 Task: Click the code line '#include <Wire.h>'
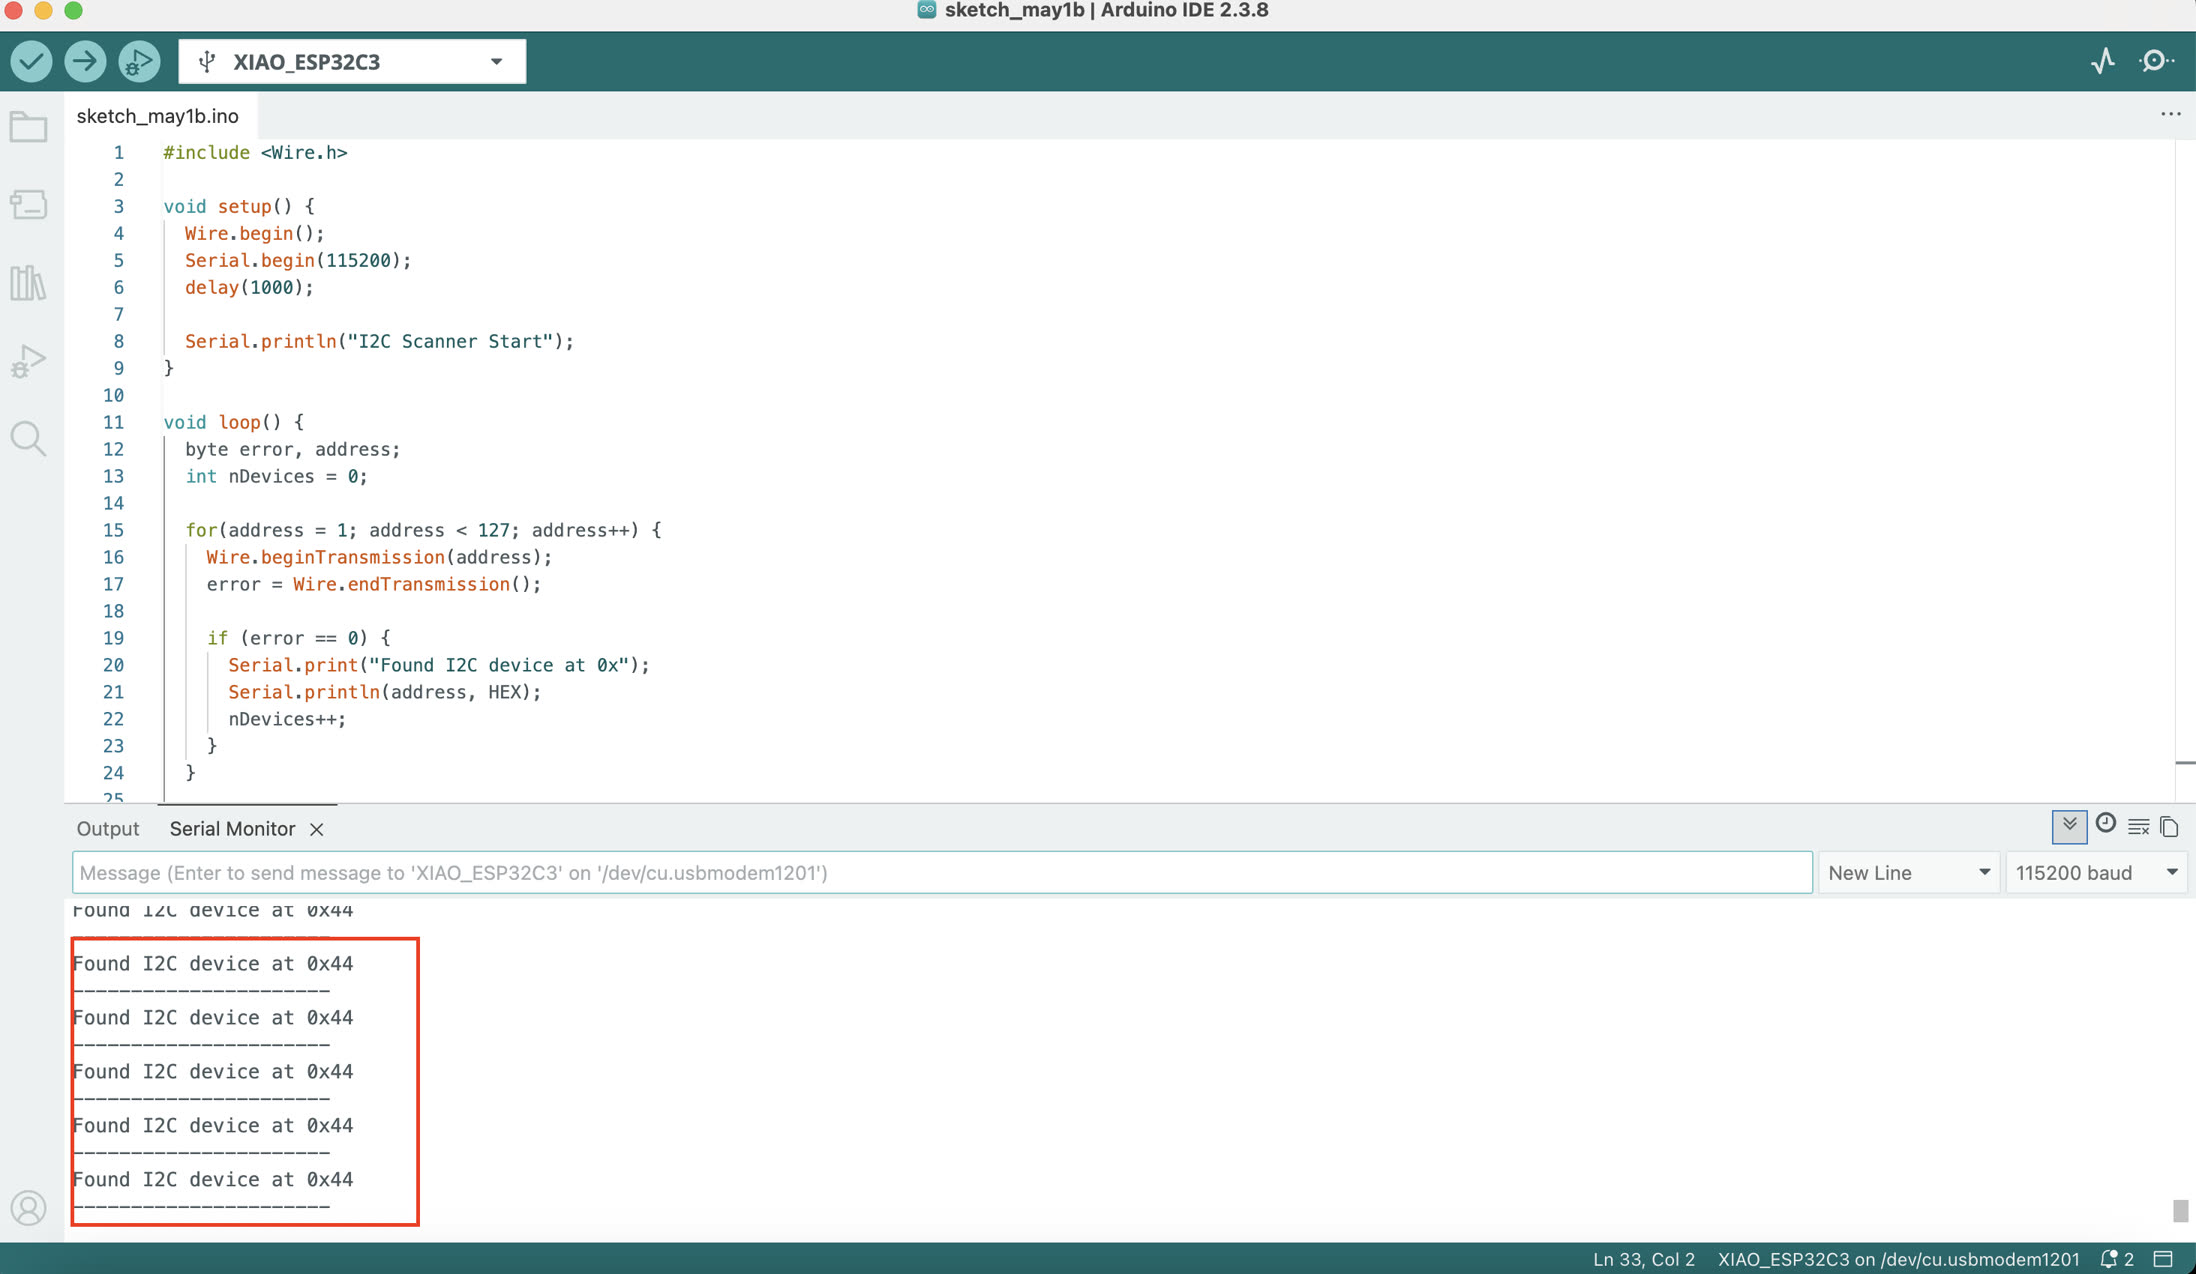click(255, 152)
